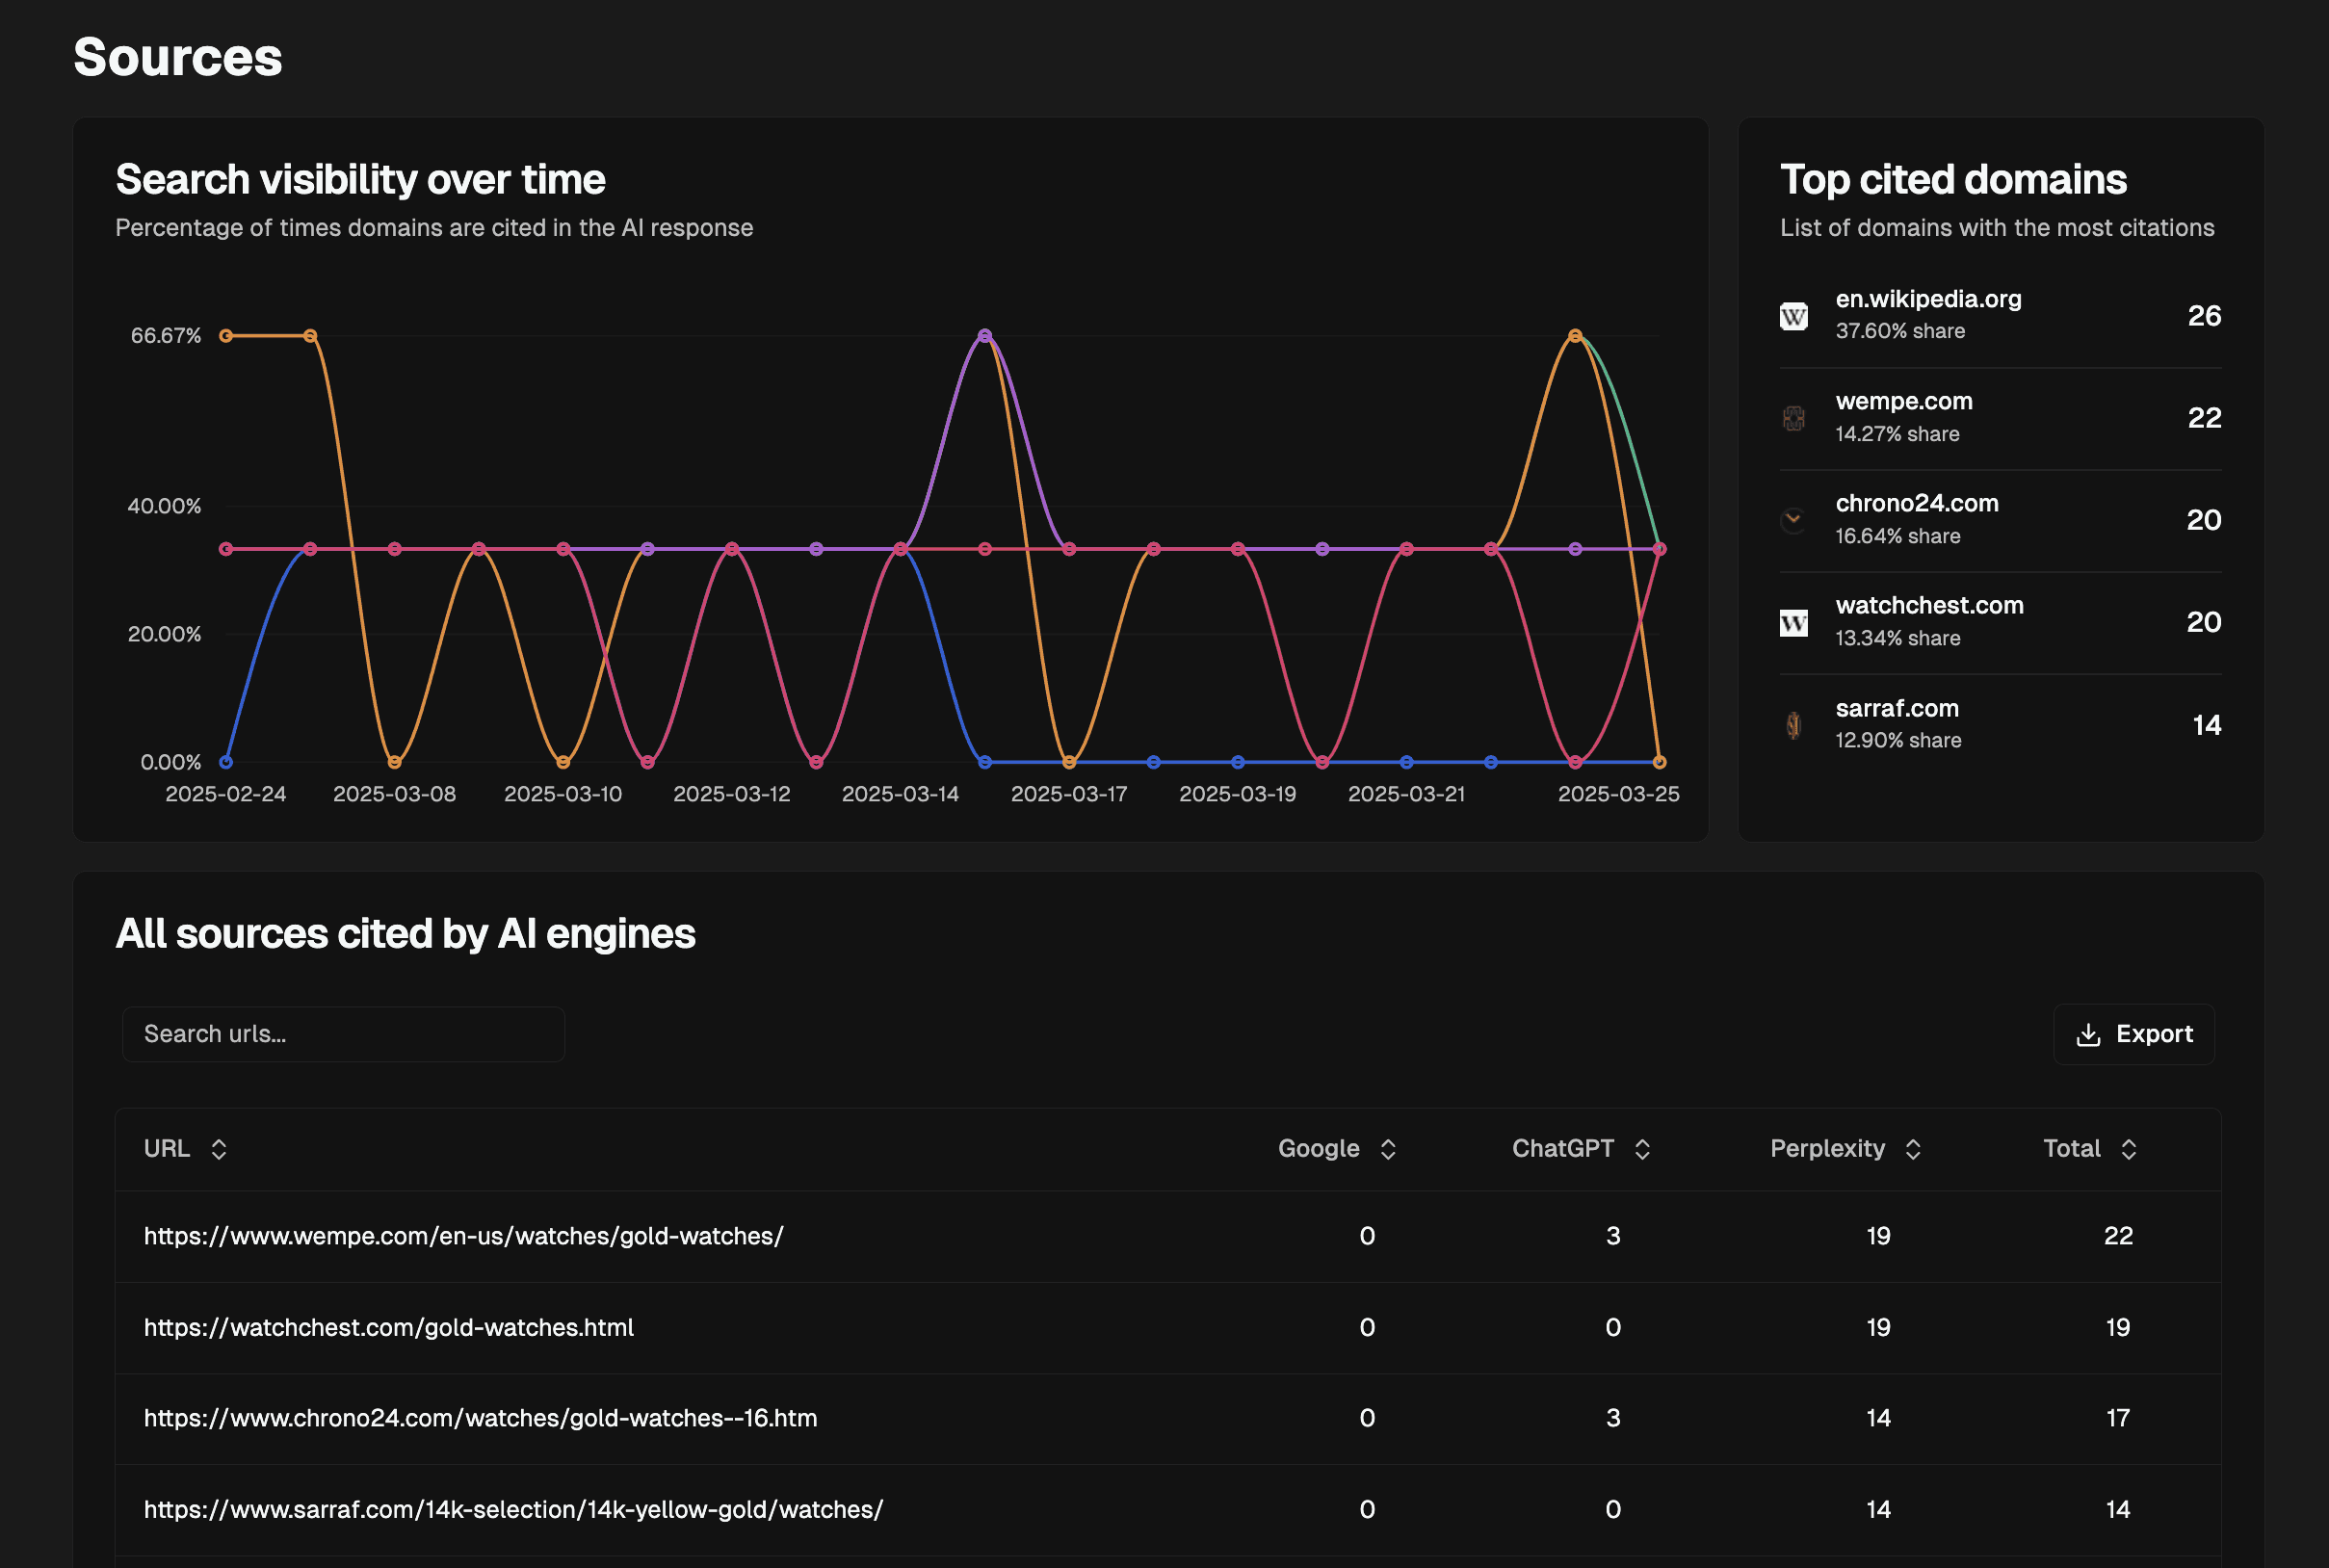Click the download icon inside the Export button

coord(2089,1034)
